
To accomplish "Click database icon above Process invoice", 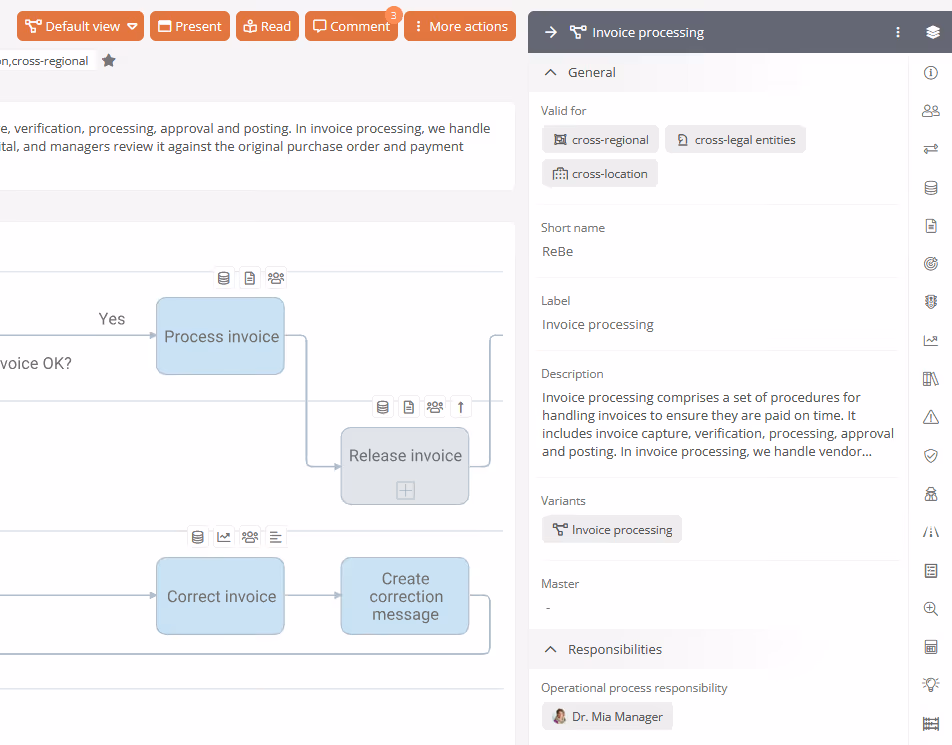I will point(223,278).
